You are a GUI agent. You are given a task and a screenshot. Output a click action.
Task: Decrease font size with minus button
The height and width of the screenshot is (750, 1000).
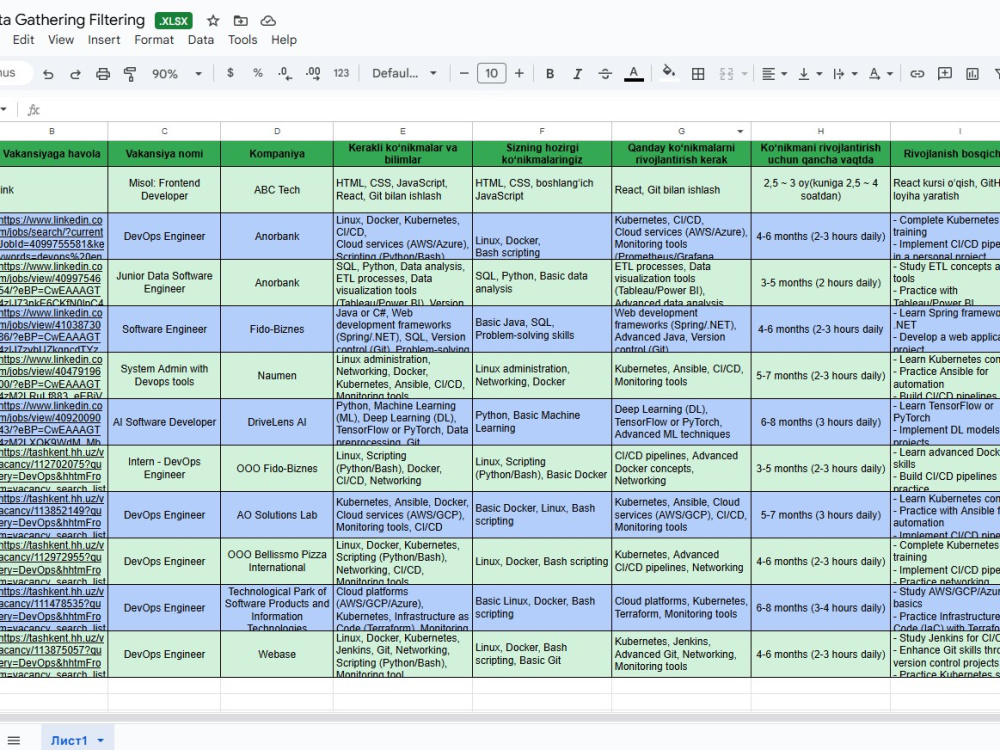464,73
